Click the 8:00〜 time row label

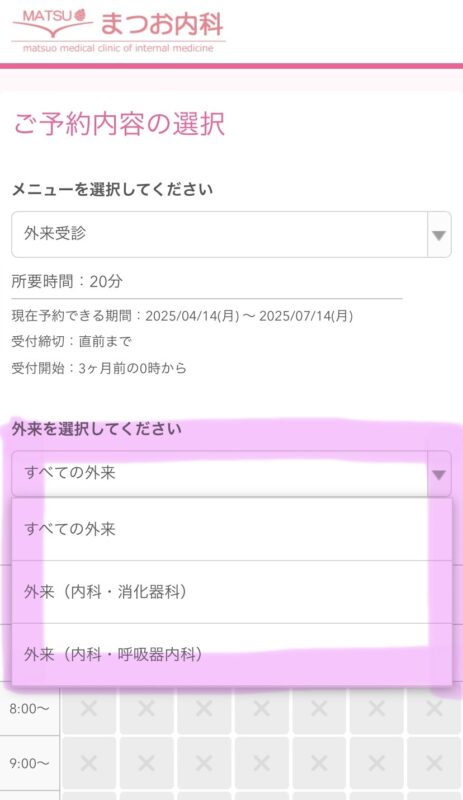tap(30, 709)
